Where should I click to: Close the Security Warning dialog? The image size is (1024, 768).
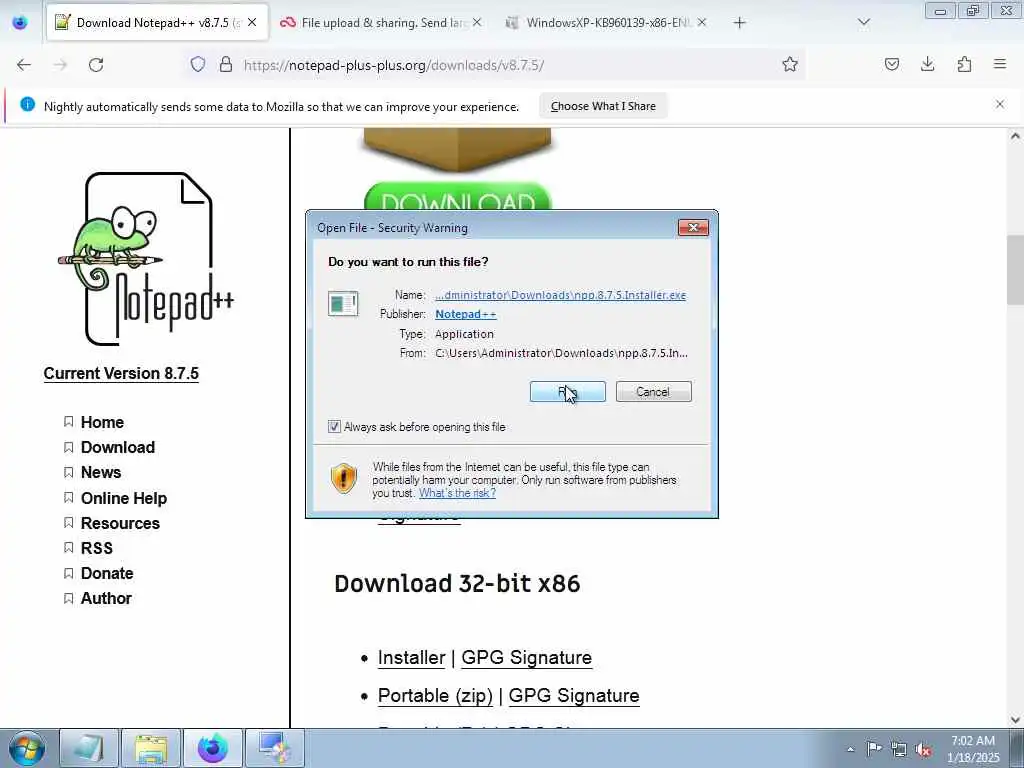(694, 227)
